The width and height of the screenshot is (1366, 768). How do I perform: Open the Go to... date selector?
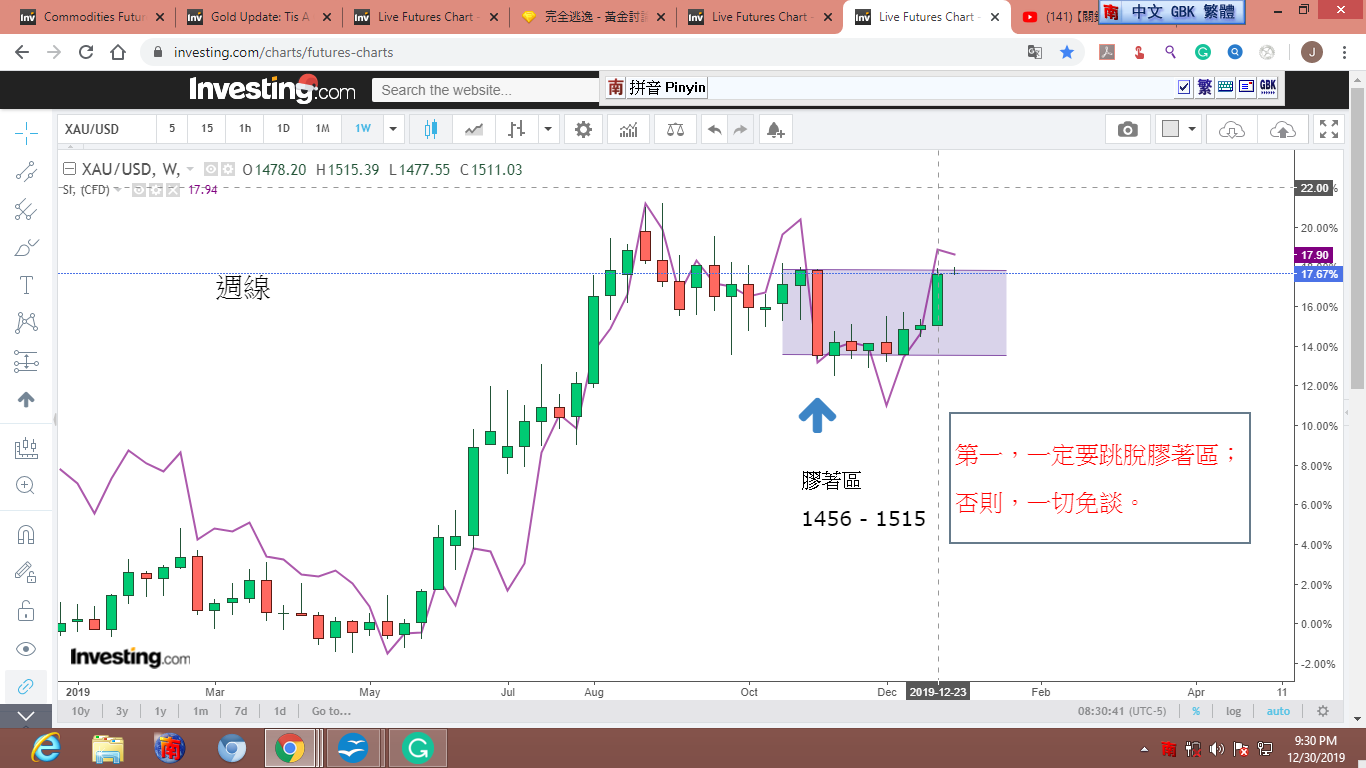click(x=331, y=711)
